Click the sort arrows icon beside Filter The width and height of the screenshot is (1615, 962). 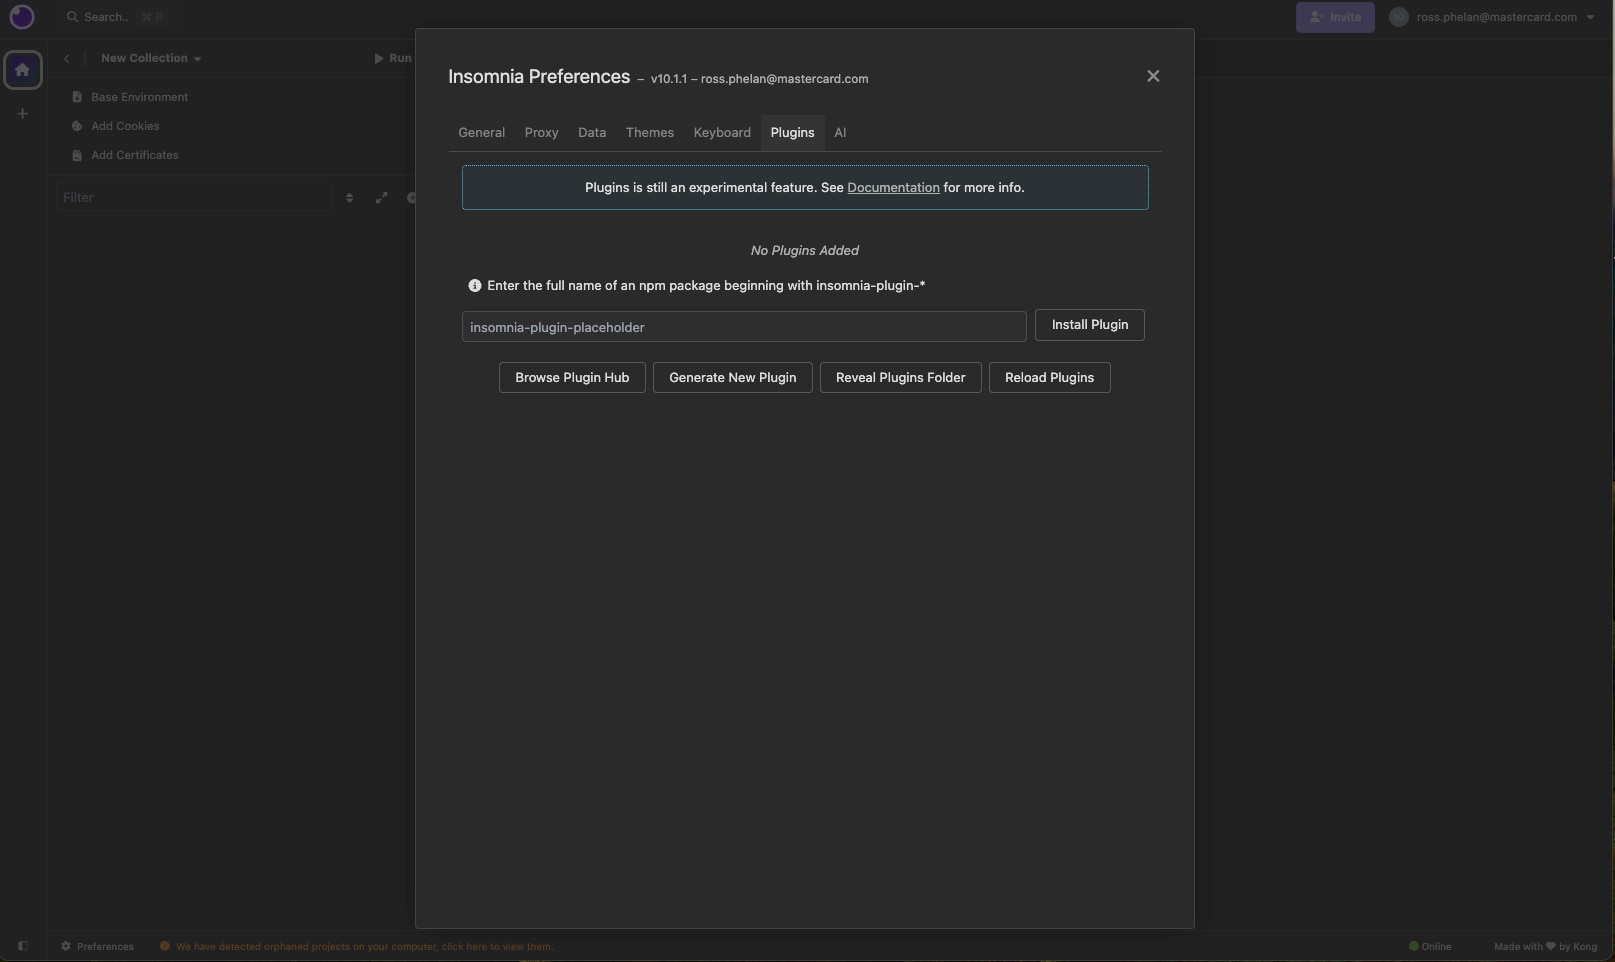pos(349,198)
